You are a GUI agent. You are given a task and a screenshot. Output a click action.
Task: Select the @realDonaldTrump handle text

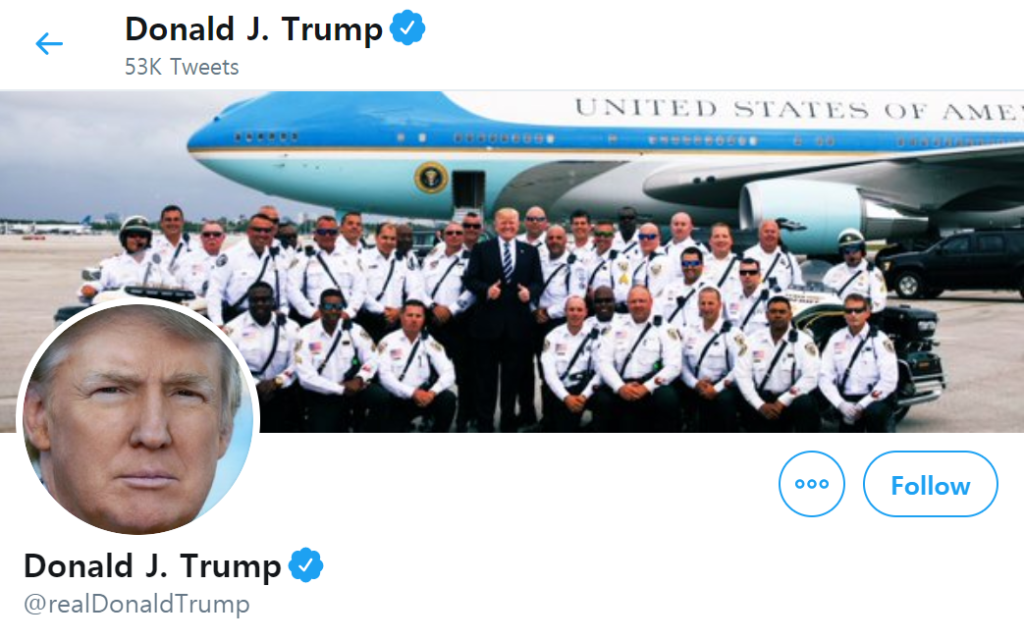click(x=136, y=603)
